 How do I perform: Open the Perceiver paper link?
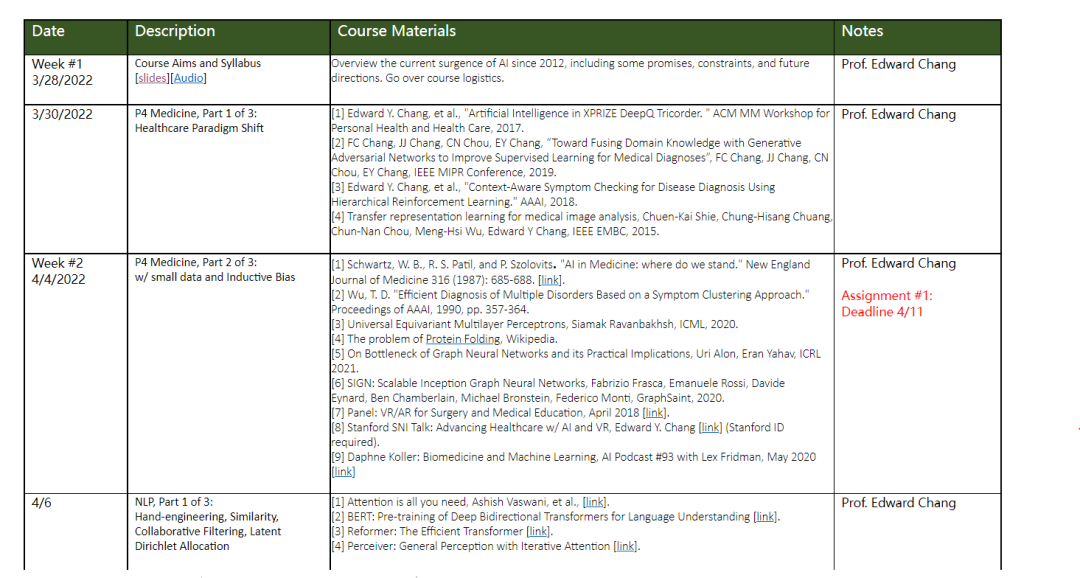[625, 546]
